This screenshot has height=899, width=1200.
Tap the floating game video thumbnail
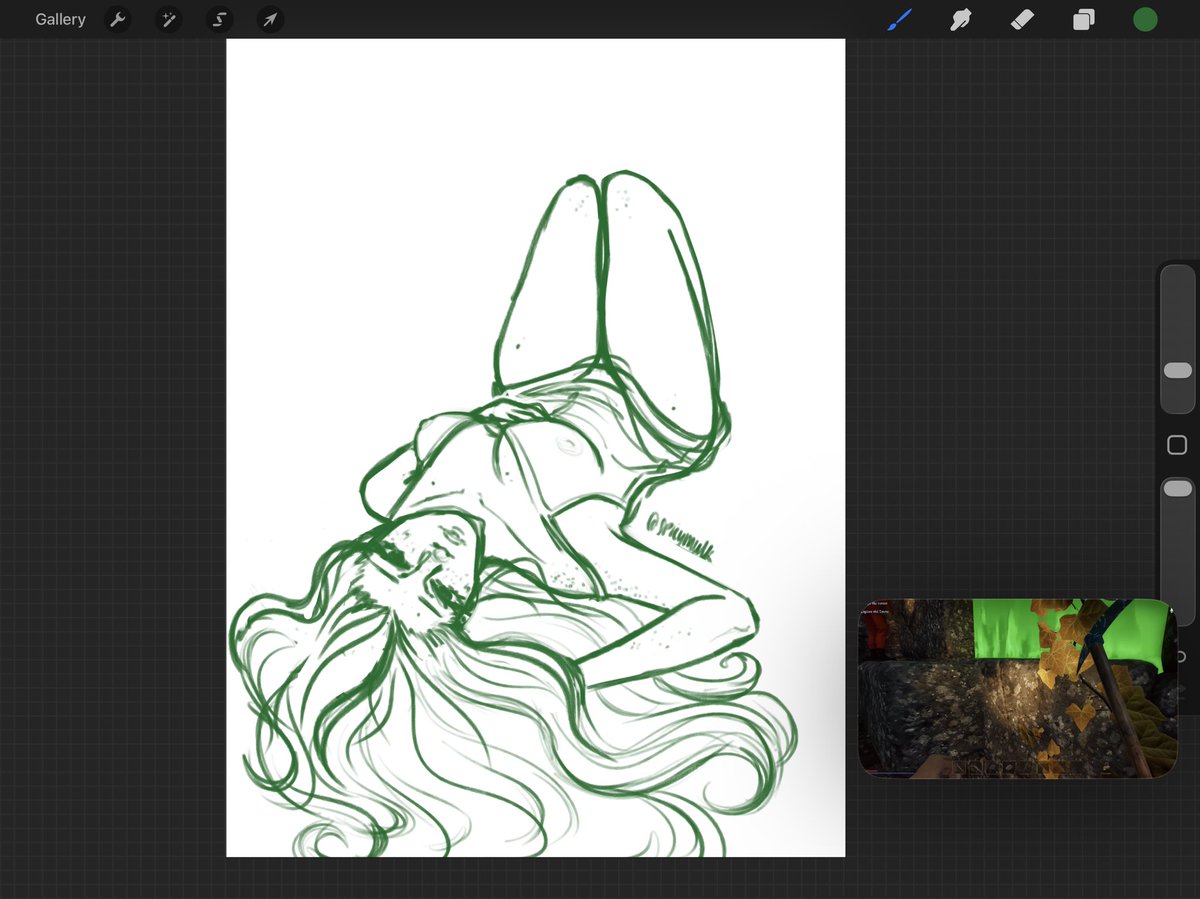[1017, 688]
